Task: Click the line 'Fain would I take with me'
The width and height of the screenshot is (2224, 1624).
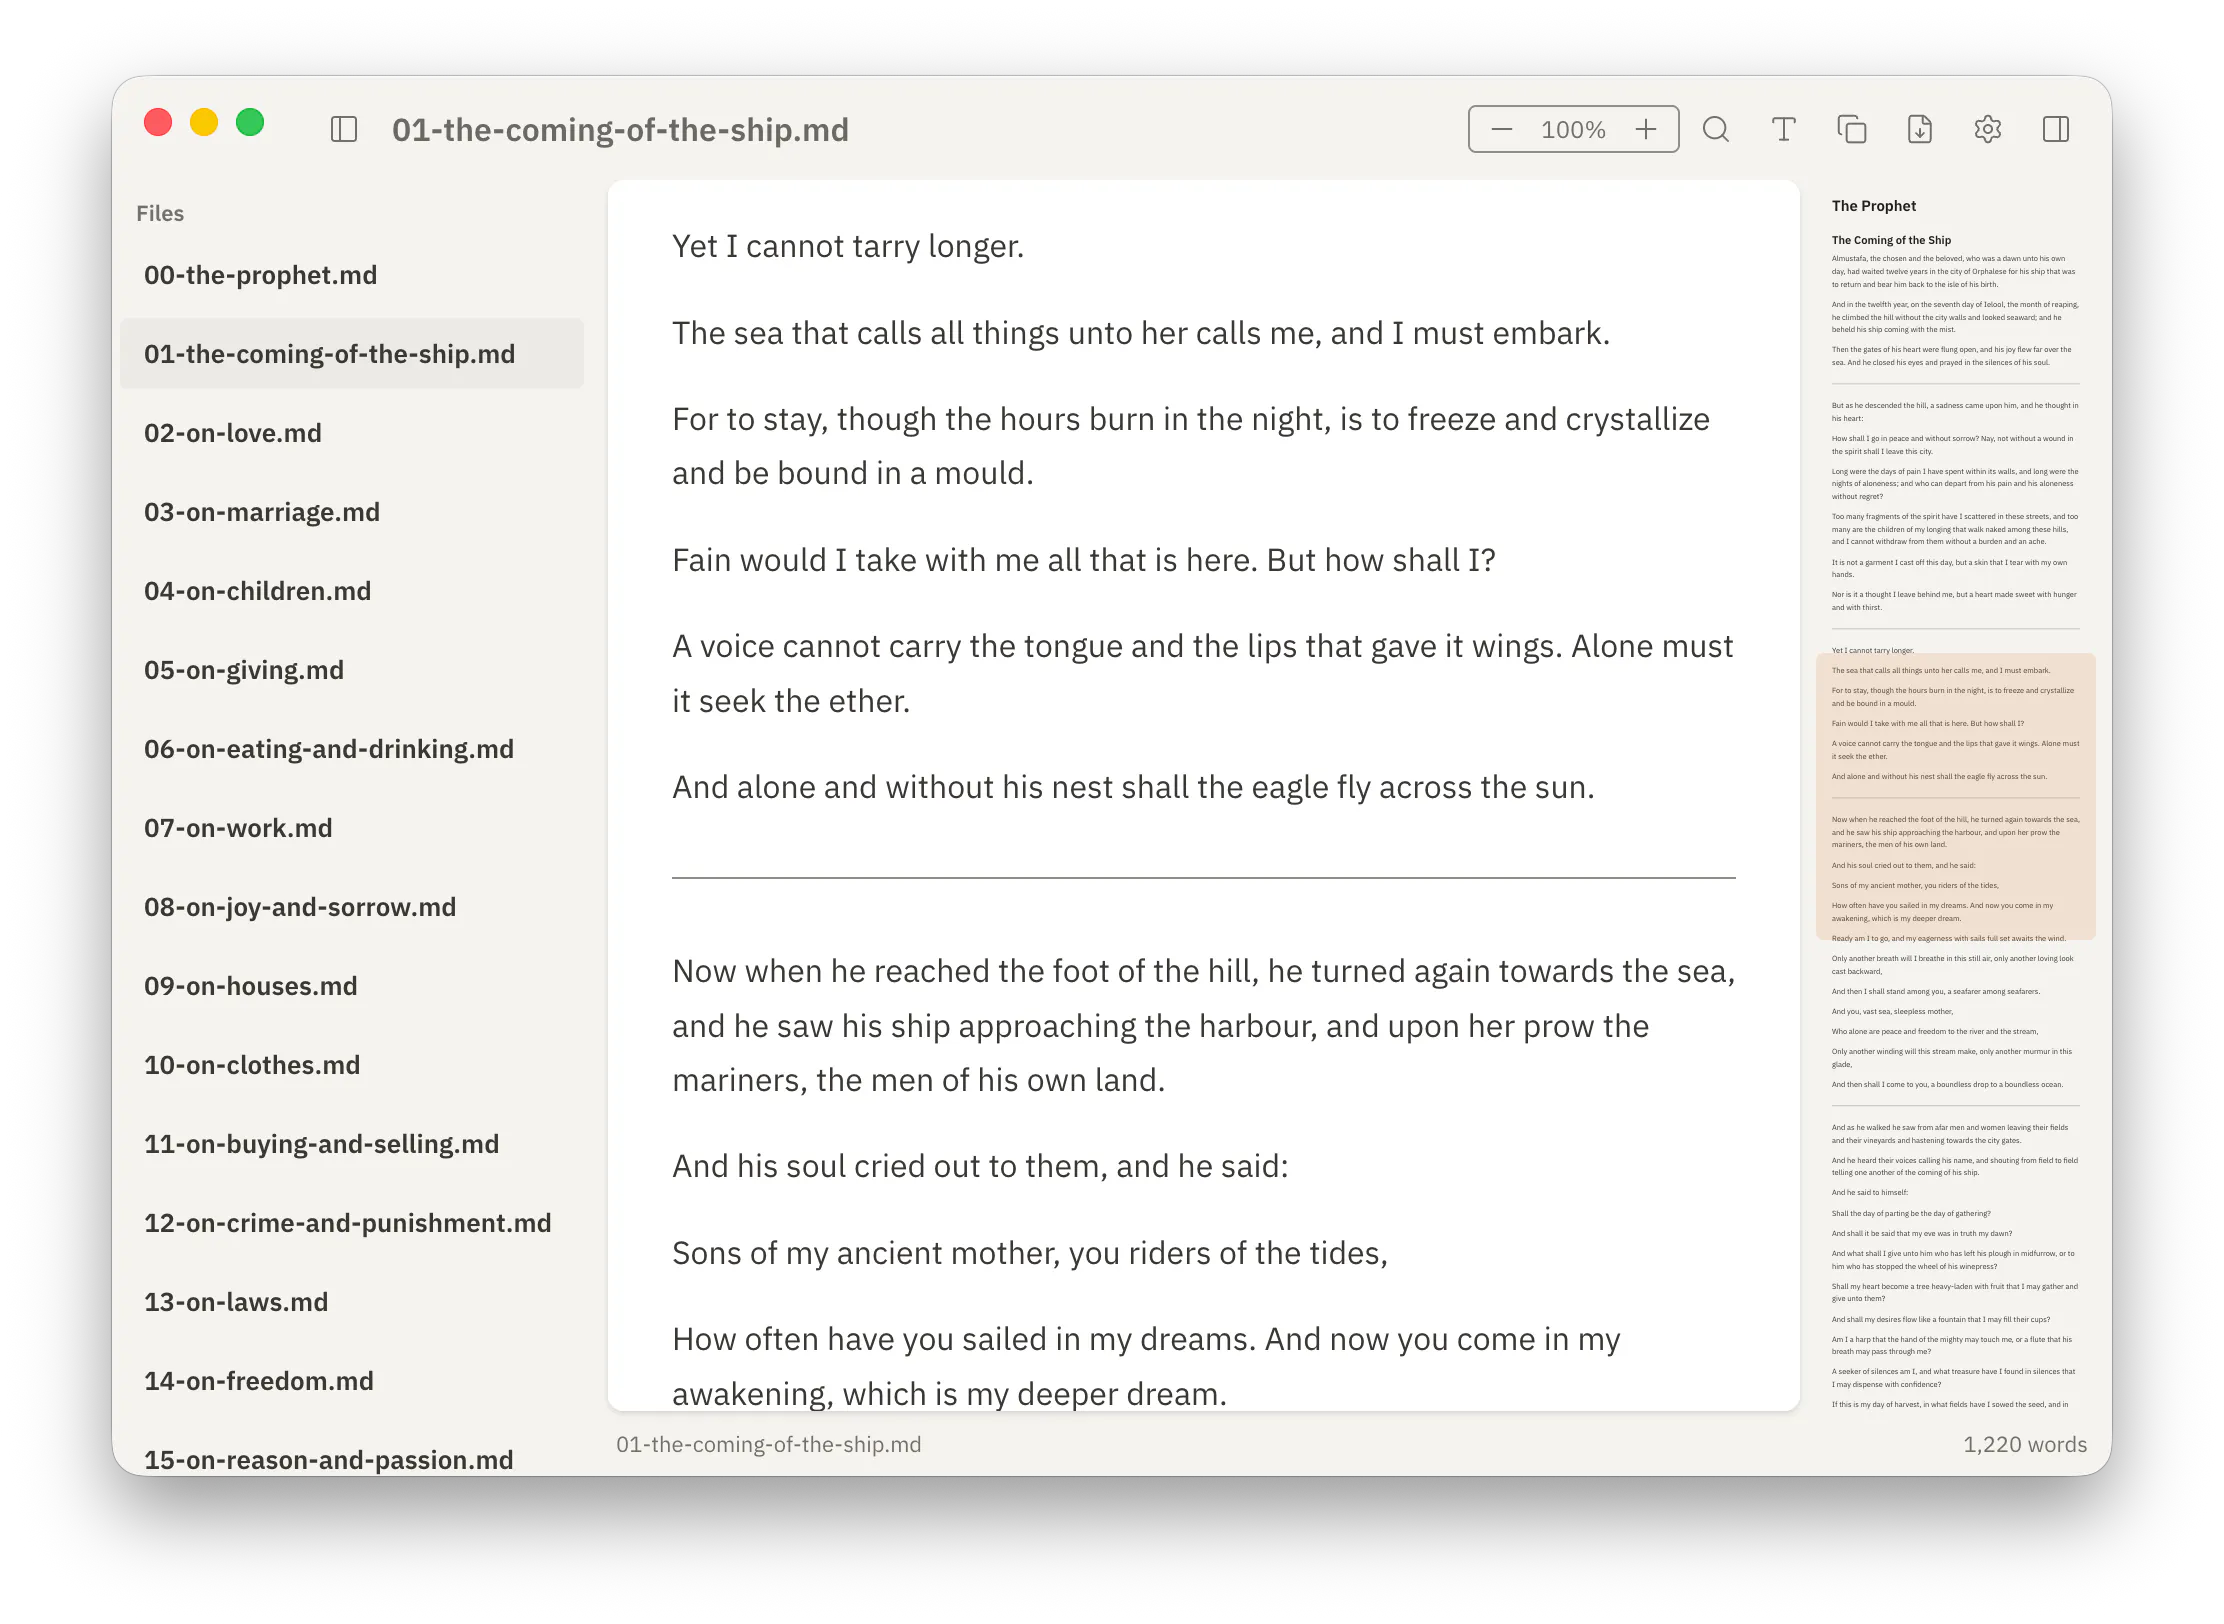Action: 1084,560
